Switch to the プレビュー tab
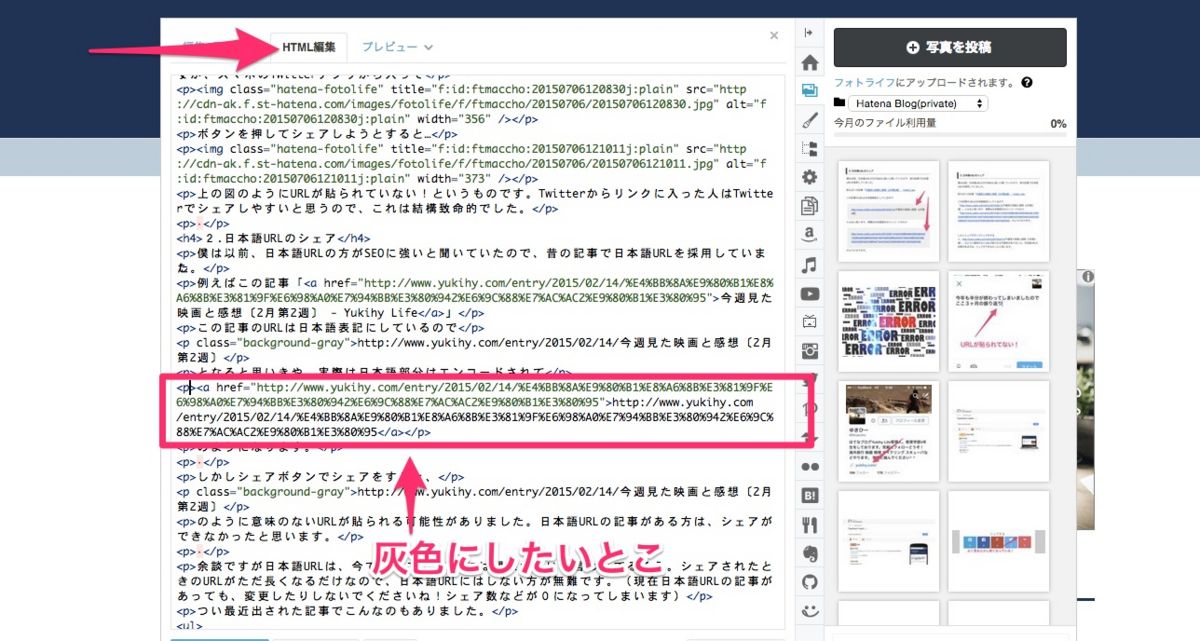 point(390,46)
